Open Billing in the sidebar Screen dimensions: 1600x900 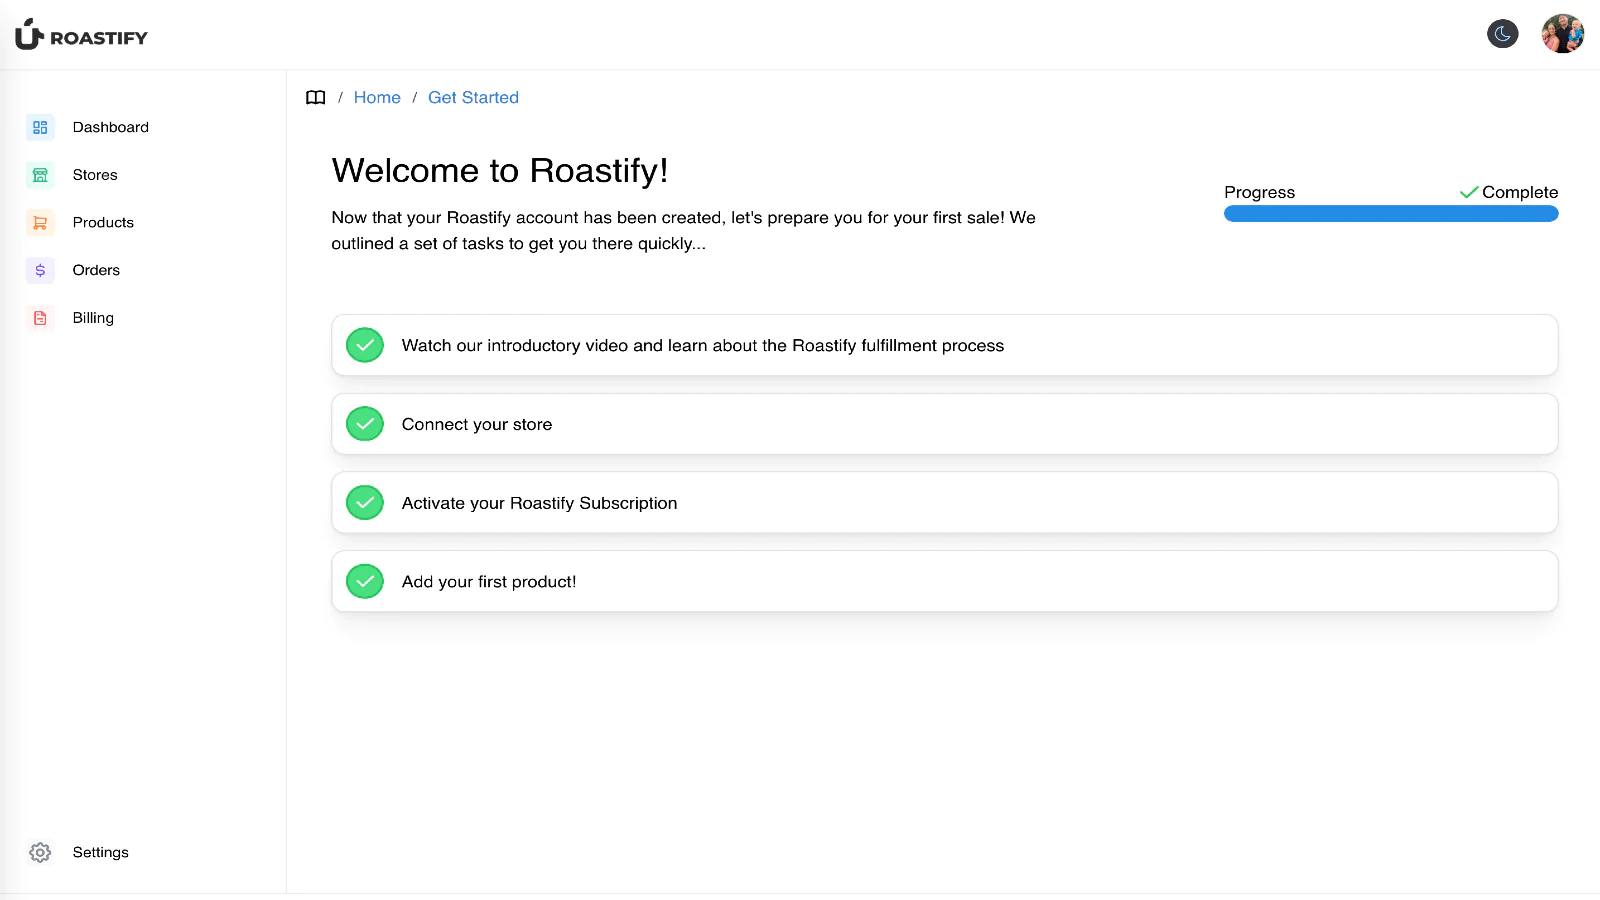tap(93, 318)
